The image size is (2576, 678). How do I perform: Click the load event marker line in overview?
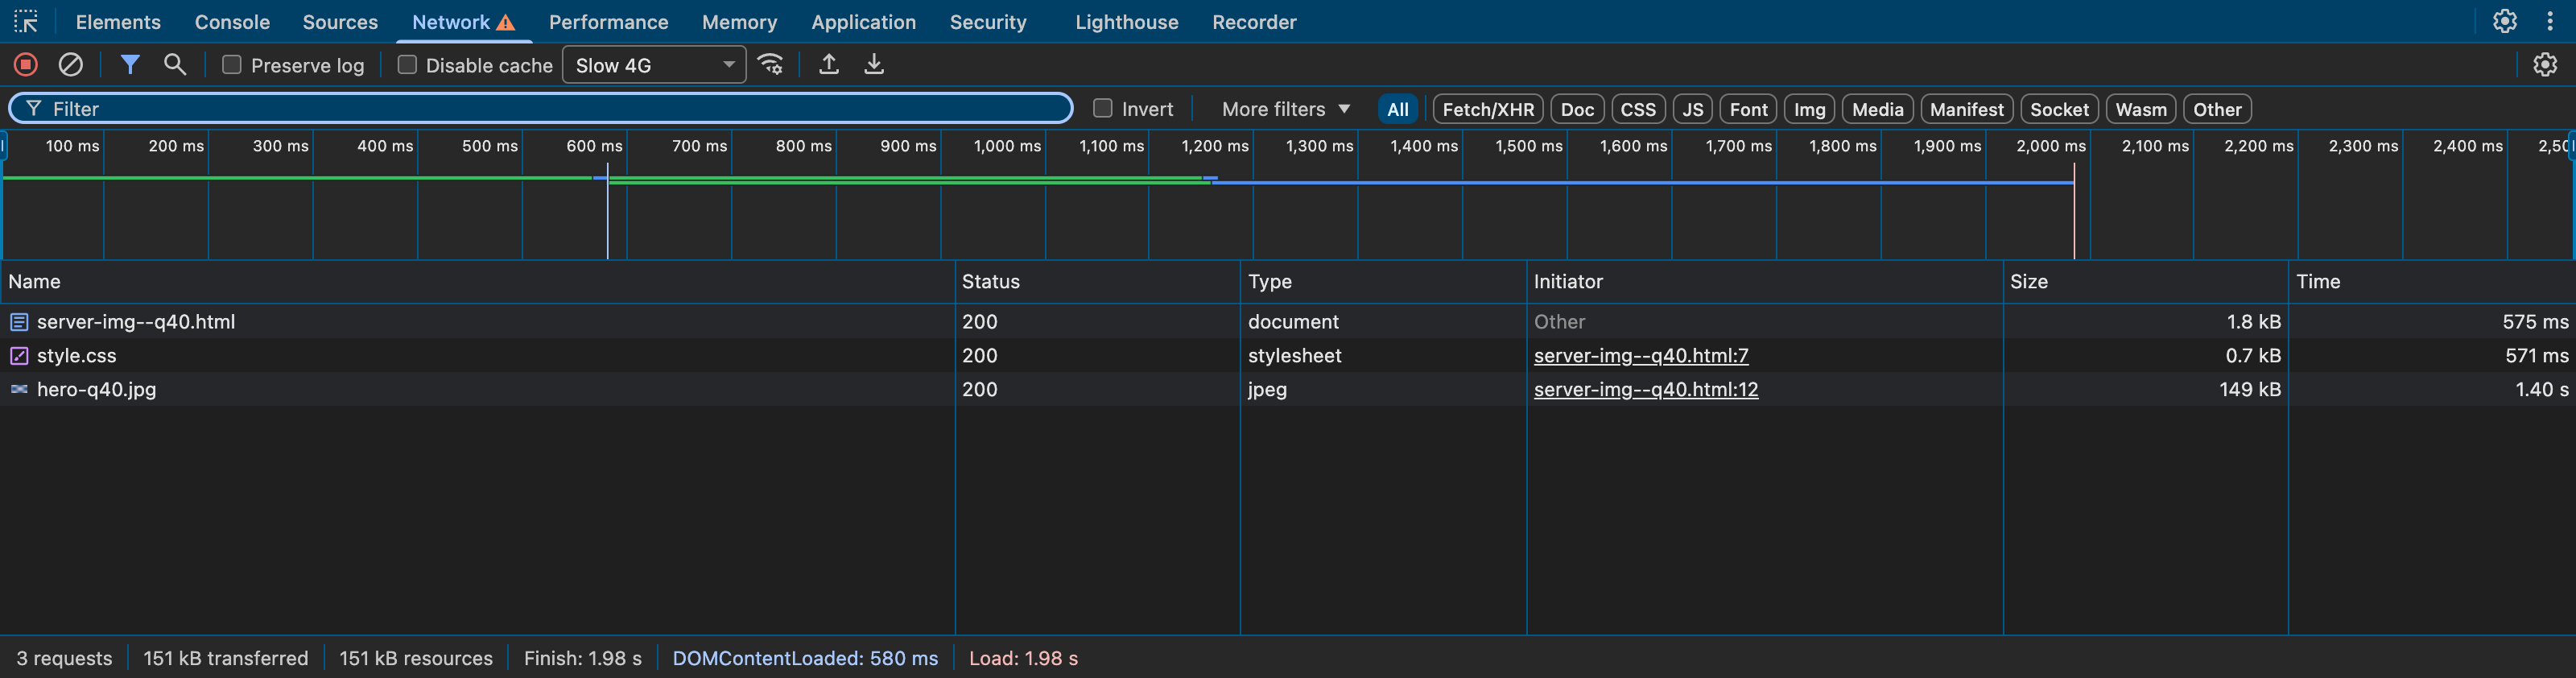click(x=2074, y=211)
